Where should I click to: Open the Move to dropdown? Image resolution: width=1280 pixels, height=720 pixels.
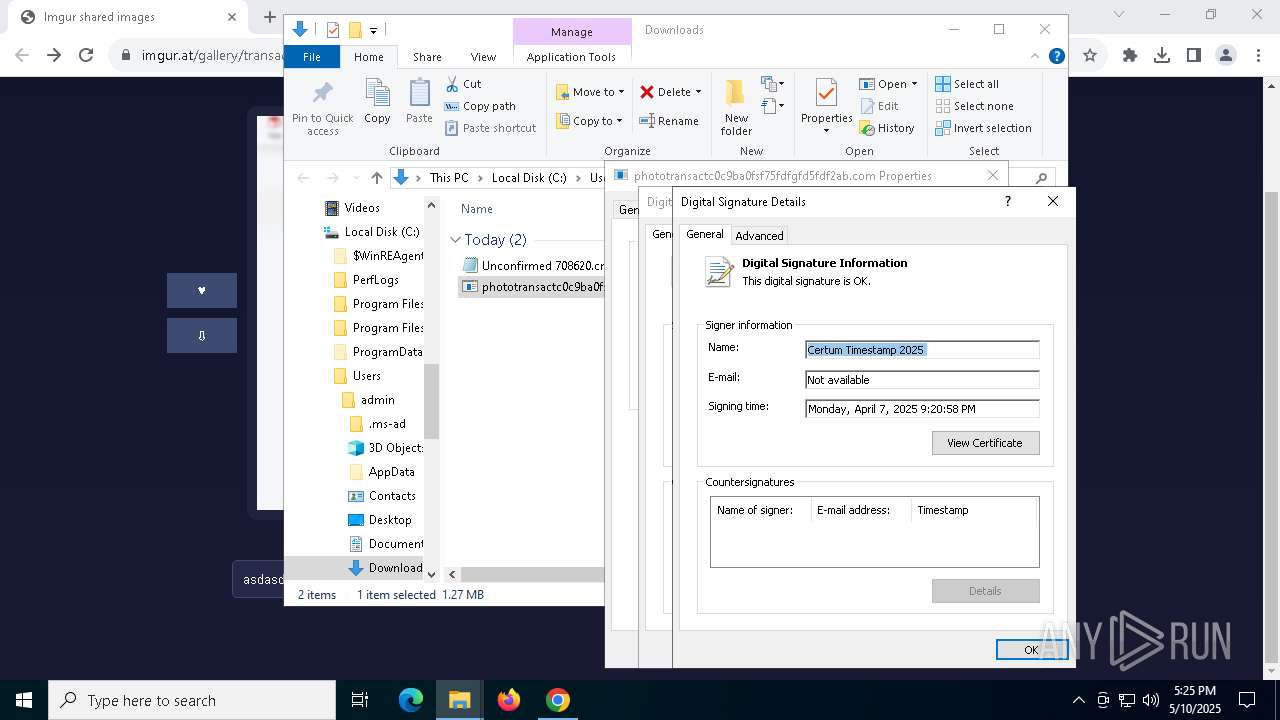590,92
